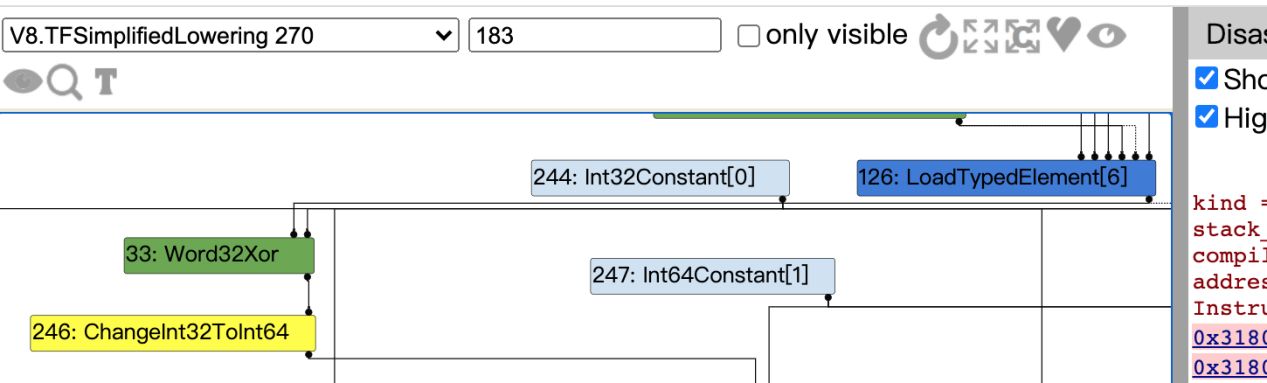
Task: Uncheck the second checkbox in the Disassembly panel
Action: pos(1207,117)
